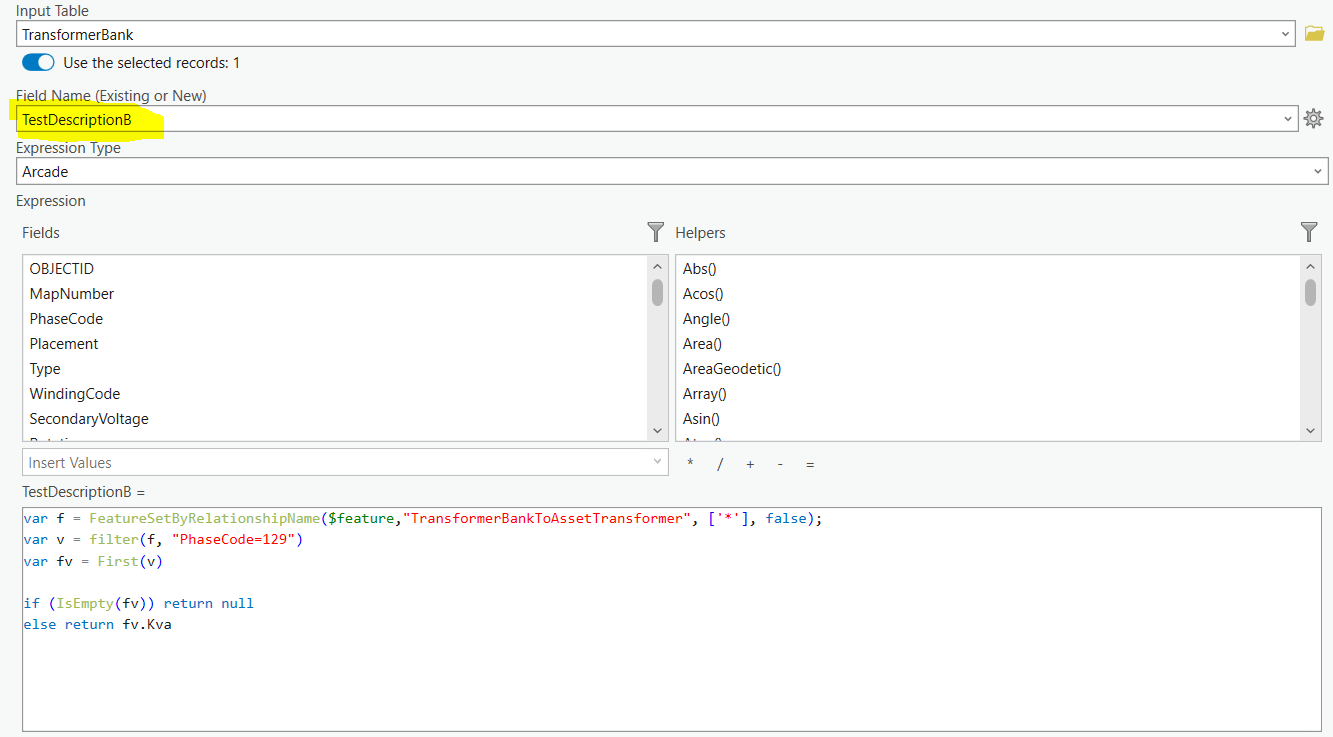Expand the Field Name combo box

coord(1288,118)
